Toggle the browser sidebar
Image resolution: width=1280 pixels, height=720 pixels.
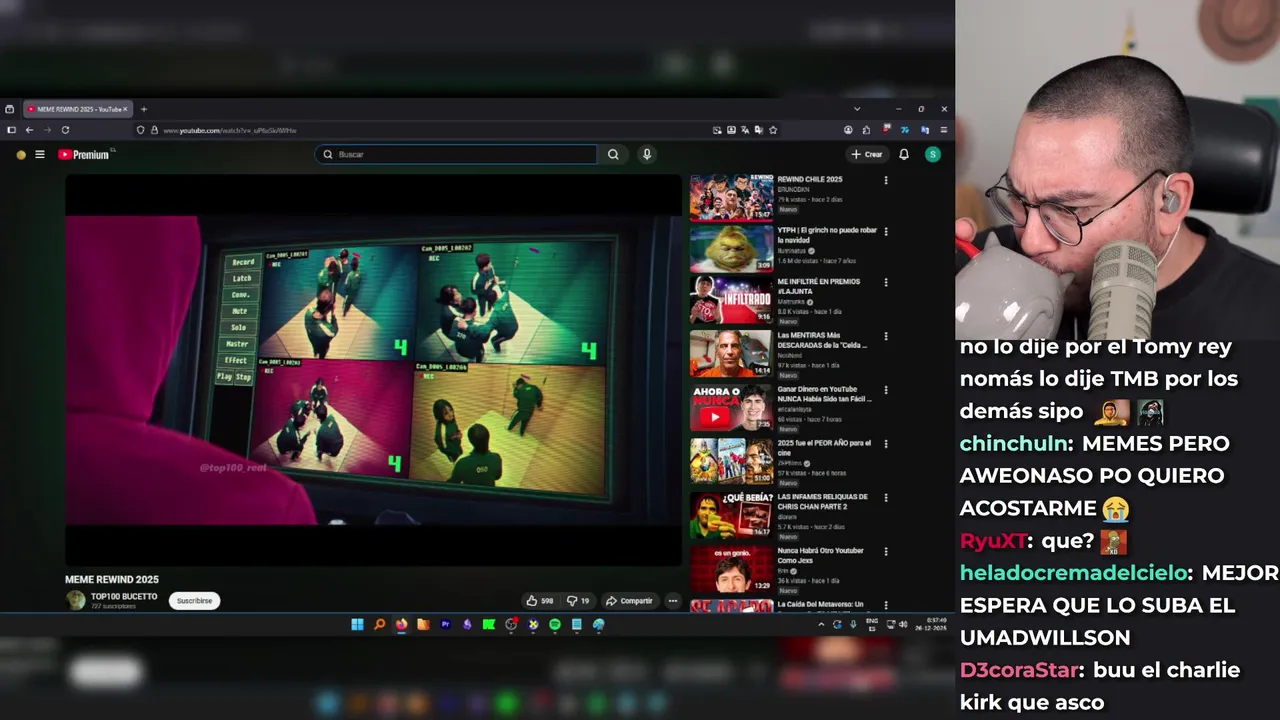[11, 130]
